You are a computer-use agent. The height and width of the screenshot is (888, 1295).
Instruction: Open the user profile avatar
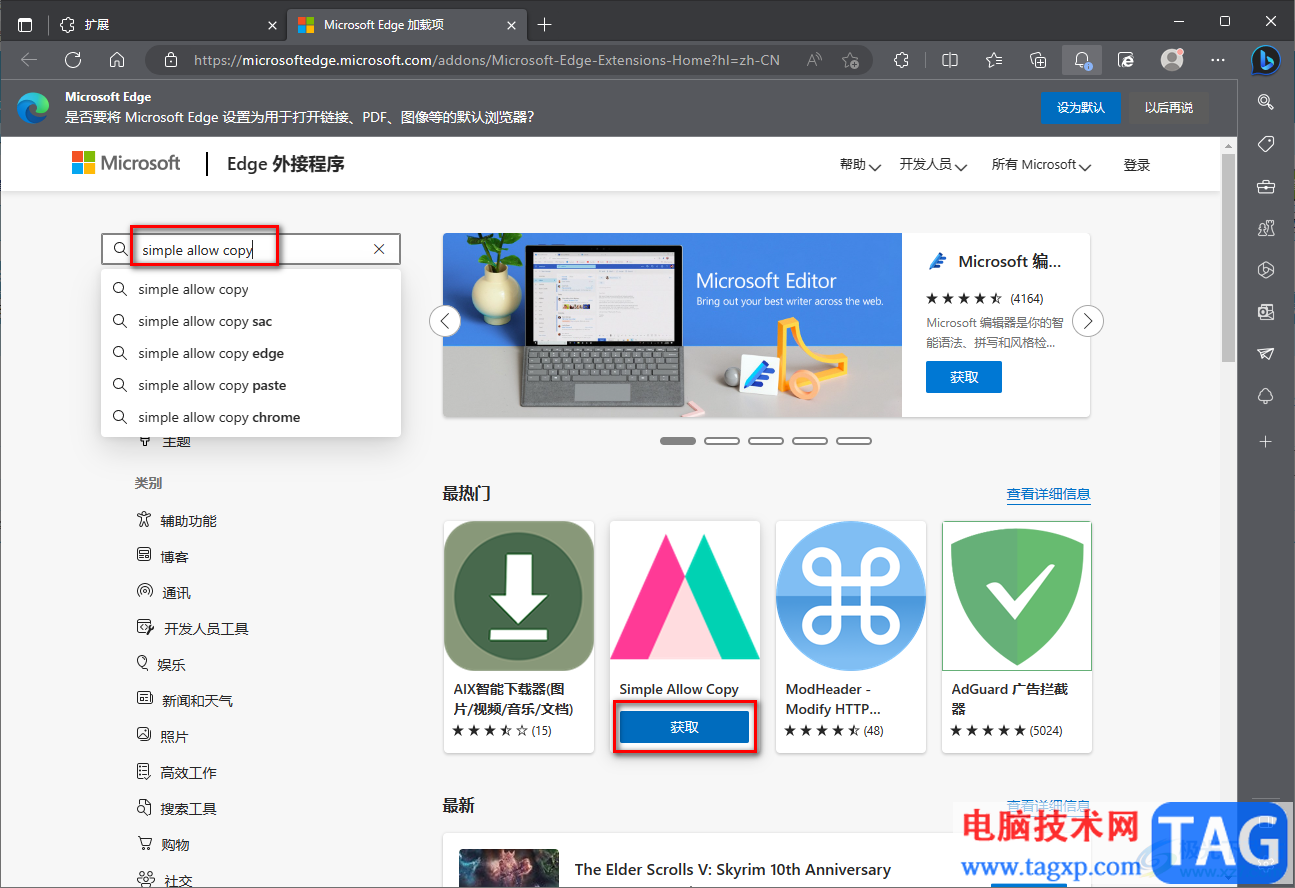click(x=1172, y=60)
